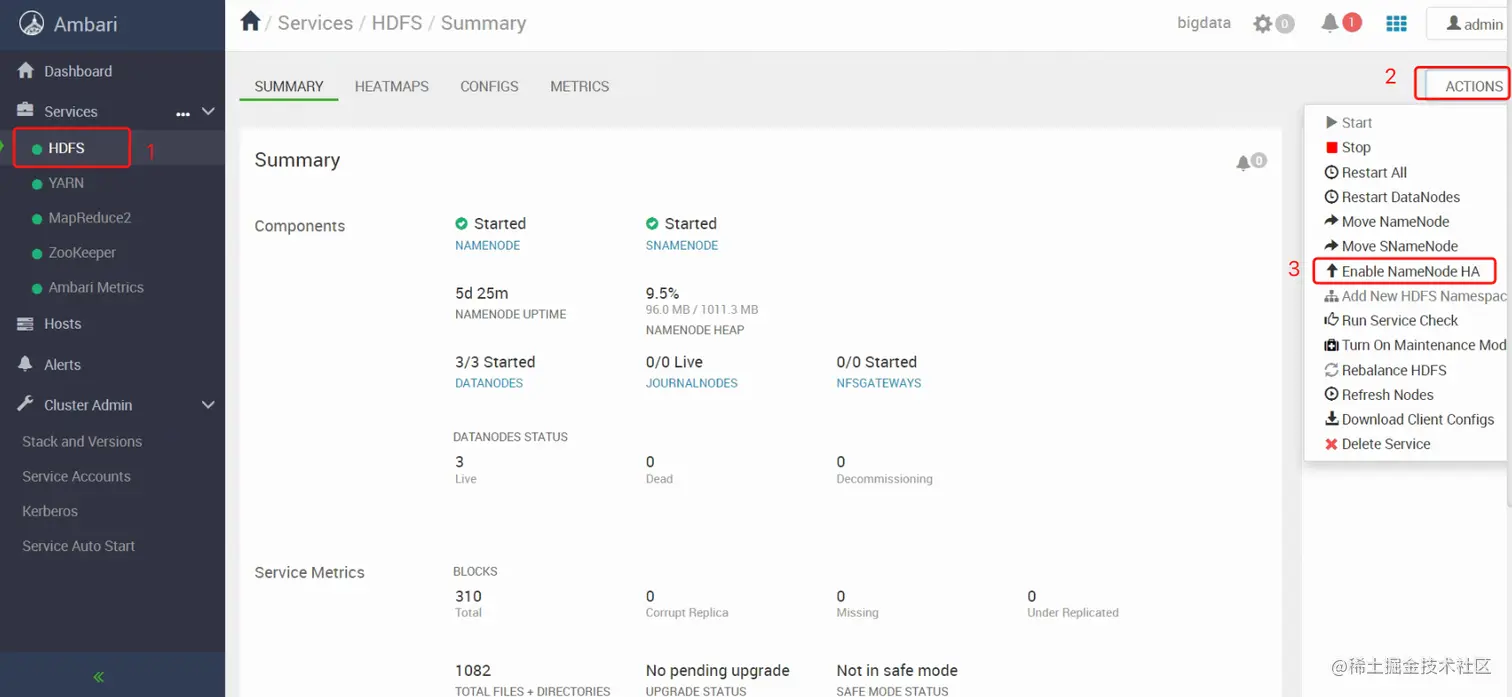Click the '5d 25m' uptime value
This screenshot has height=697, width=1512.
pyautogui.click(x=482, y=293)
